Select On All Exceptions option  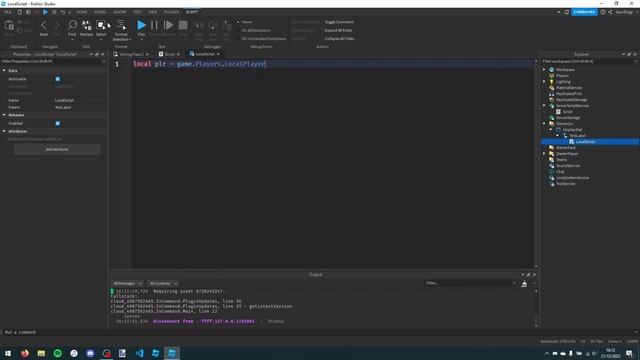pos(254,30)
